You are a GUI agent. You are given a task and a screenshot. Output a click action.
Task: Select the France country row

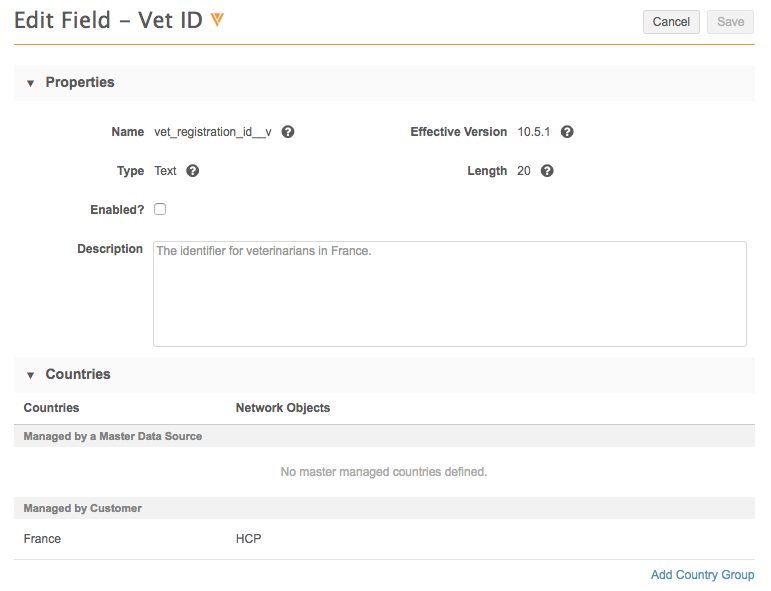coord(42,539)
